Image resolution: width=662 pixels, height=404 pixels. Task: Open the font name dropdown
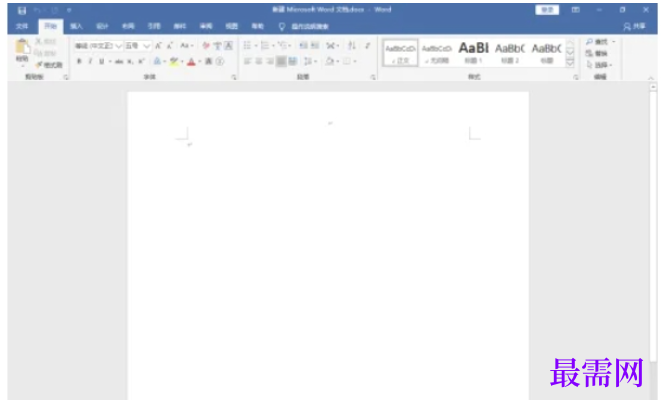point(119,46)
